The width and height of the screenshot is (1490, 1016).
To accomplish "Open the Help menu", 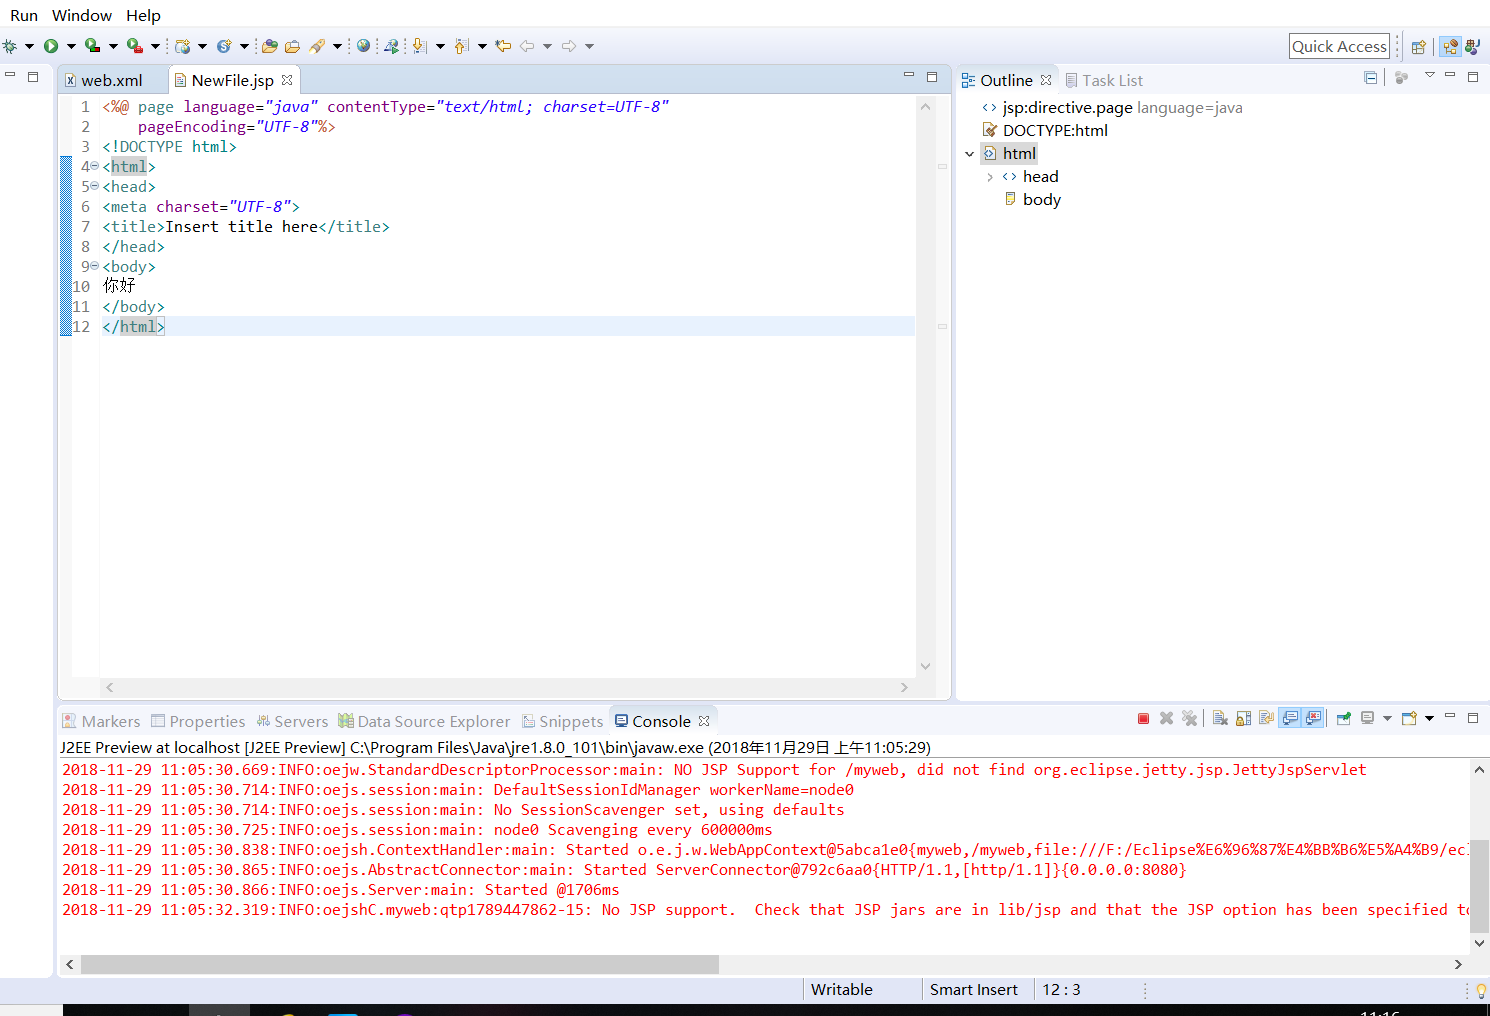I will (143, 15).
